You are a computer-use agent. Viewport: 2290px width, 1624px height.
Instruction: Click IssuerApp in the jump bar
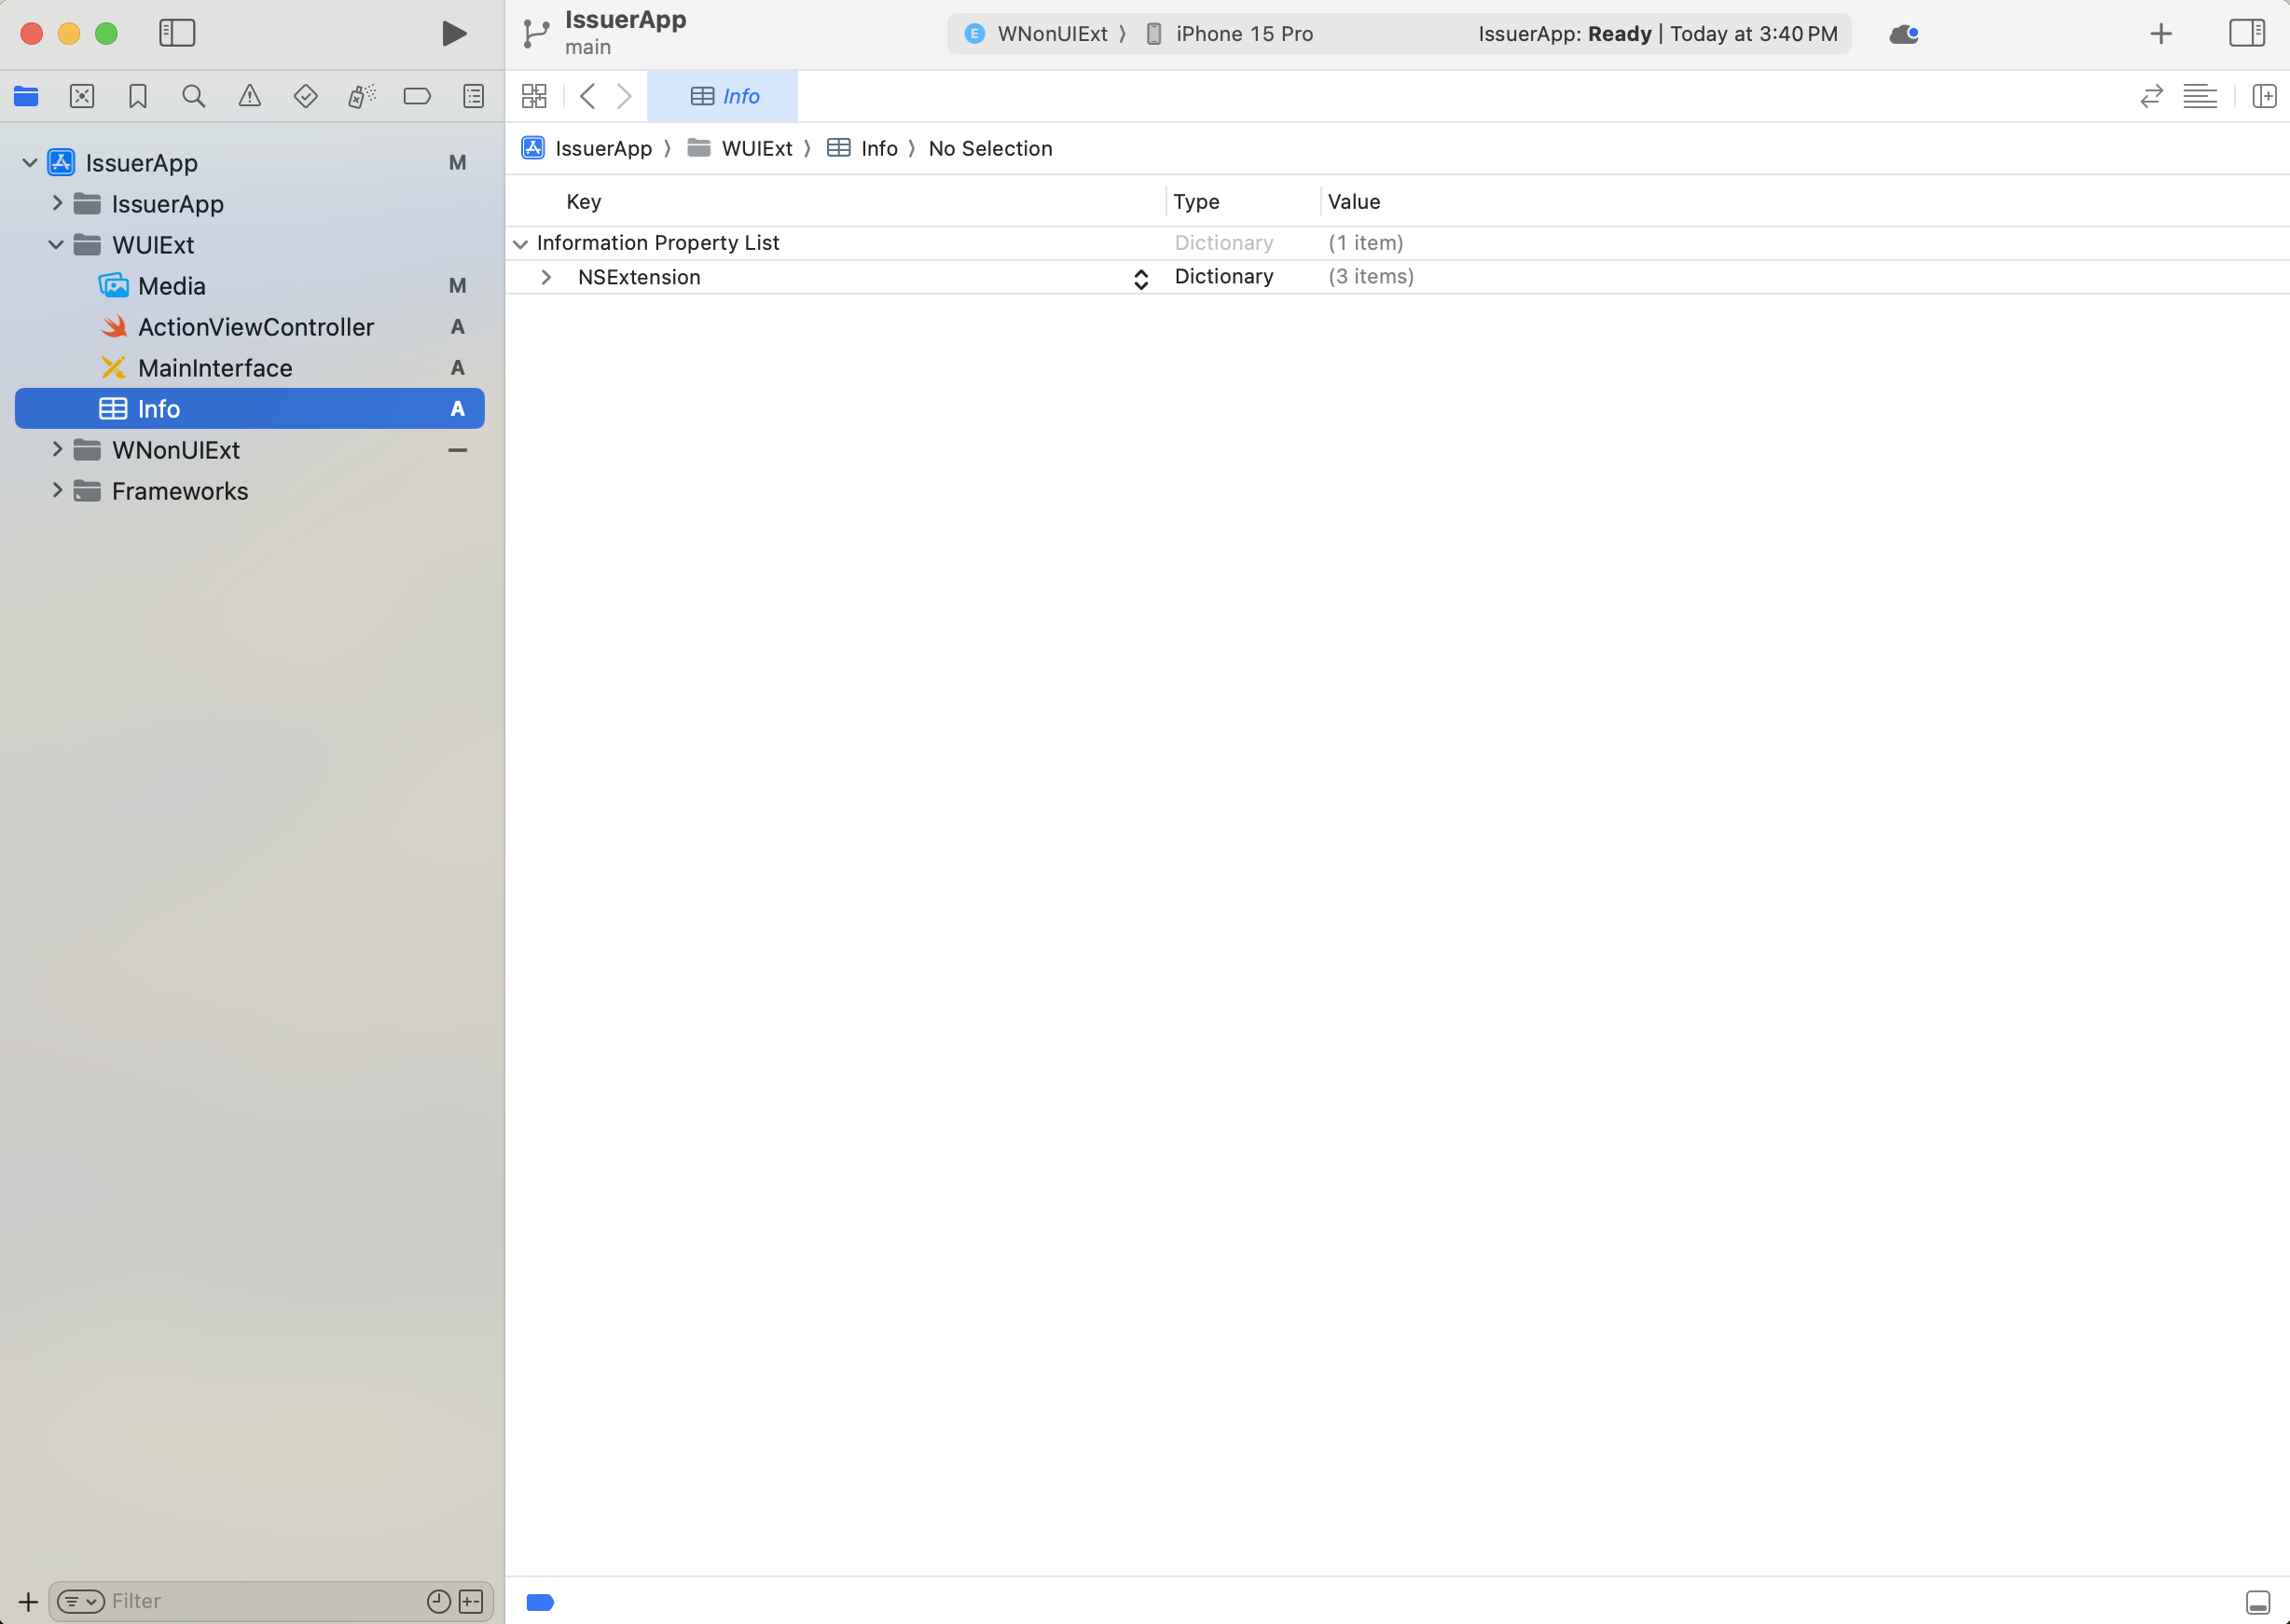[x=587, y=148]
